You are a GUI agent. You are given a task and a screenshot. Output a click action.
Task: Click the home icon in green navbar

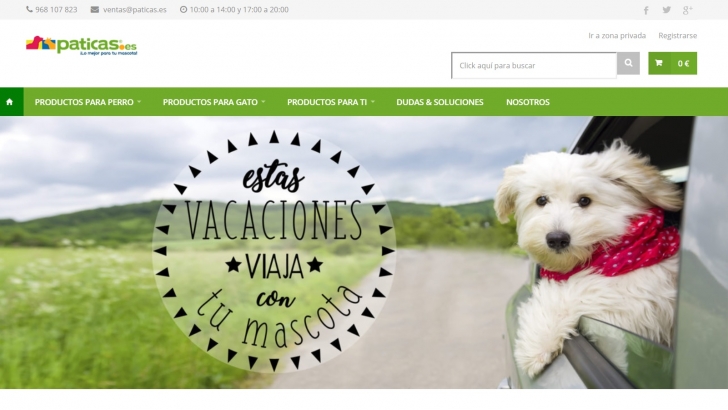pyautogui.click(x=9, y=102)
